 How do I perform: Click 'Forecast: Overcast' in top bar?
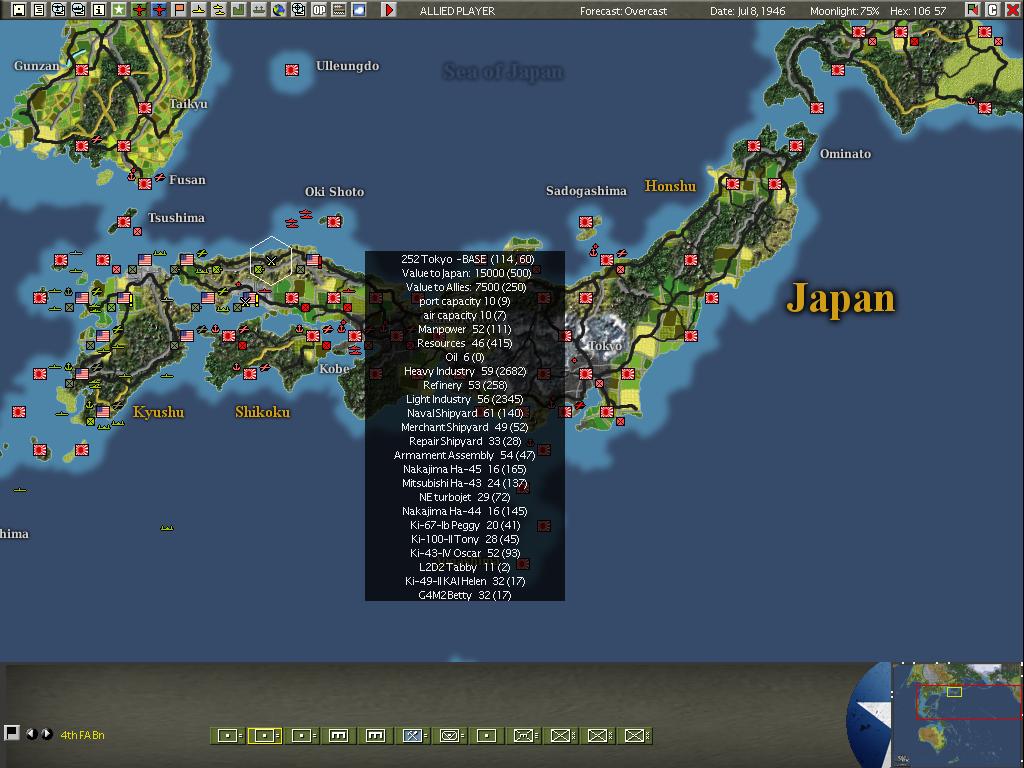coord(624,11)
